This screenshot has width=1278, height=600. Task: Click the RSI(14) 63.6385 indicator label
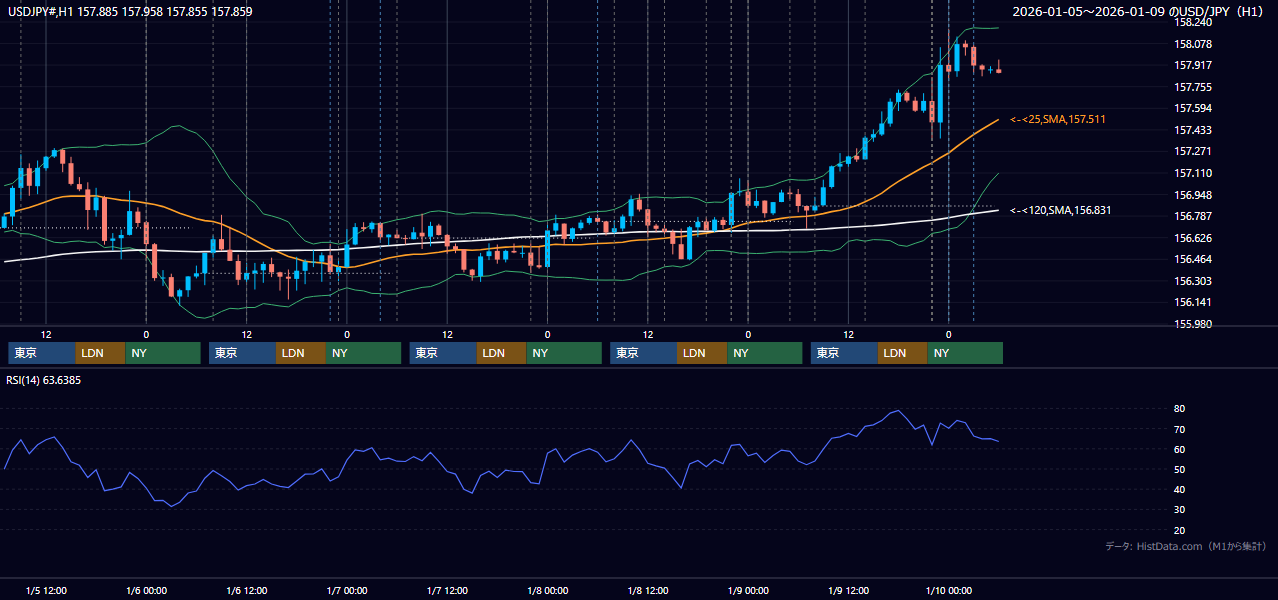tap(44, 380)
